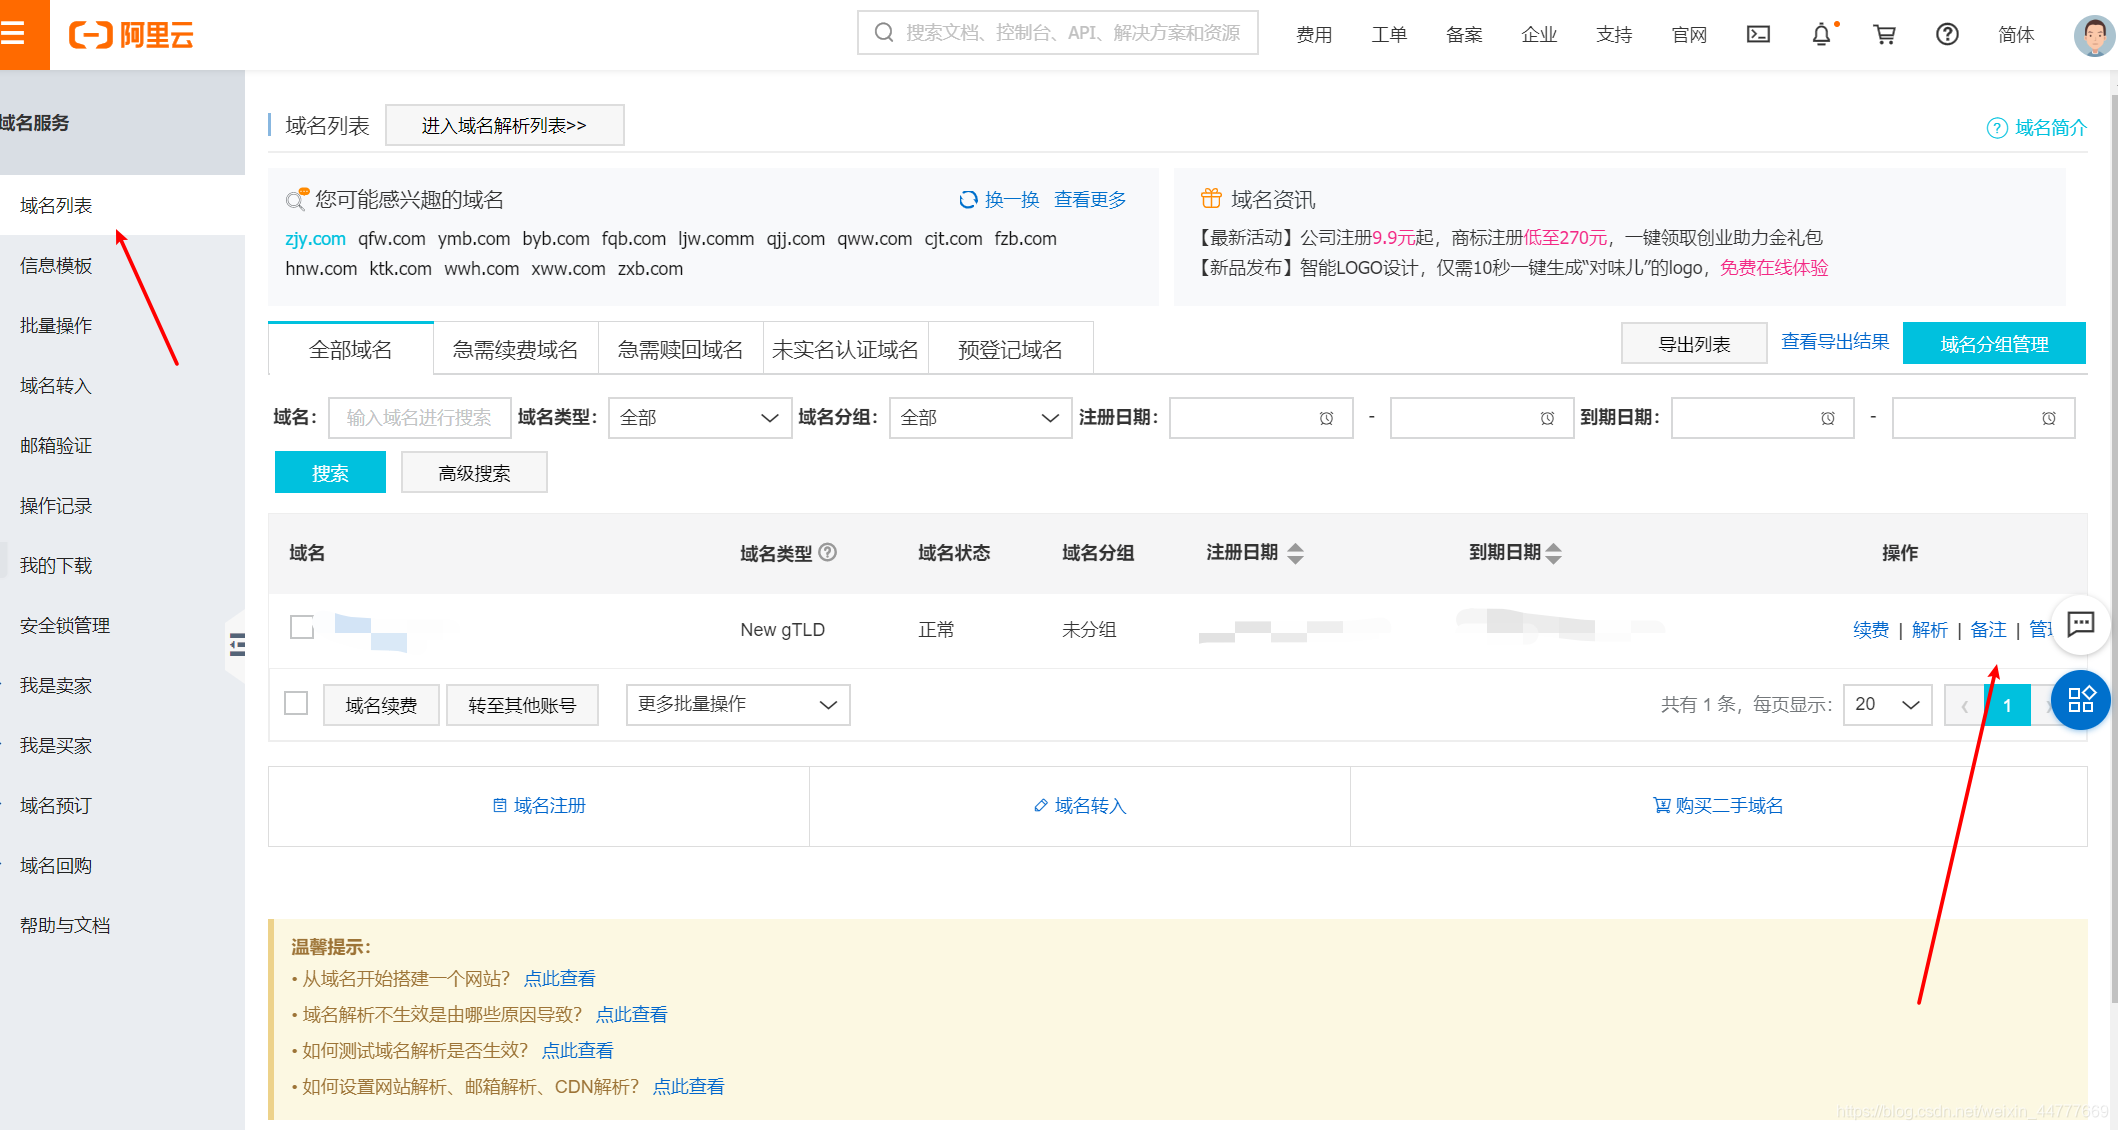The image size is (2118, 1130).
Task: Open the notification bell
Action: point(1822,35)
